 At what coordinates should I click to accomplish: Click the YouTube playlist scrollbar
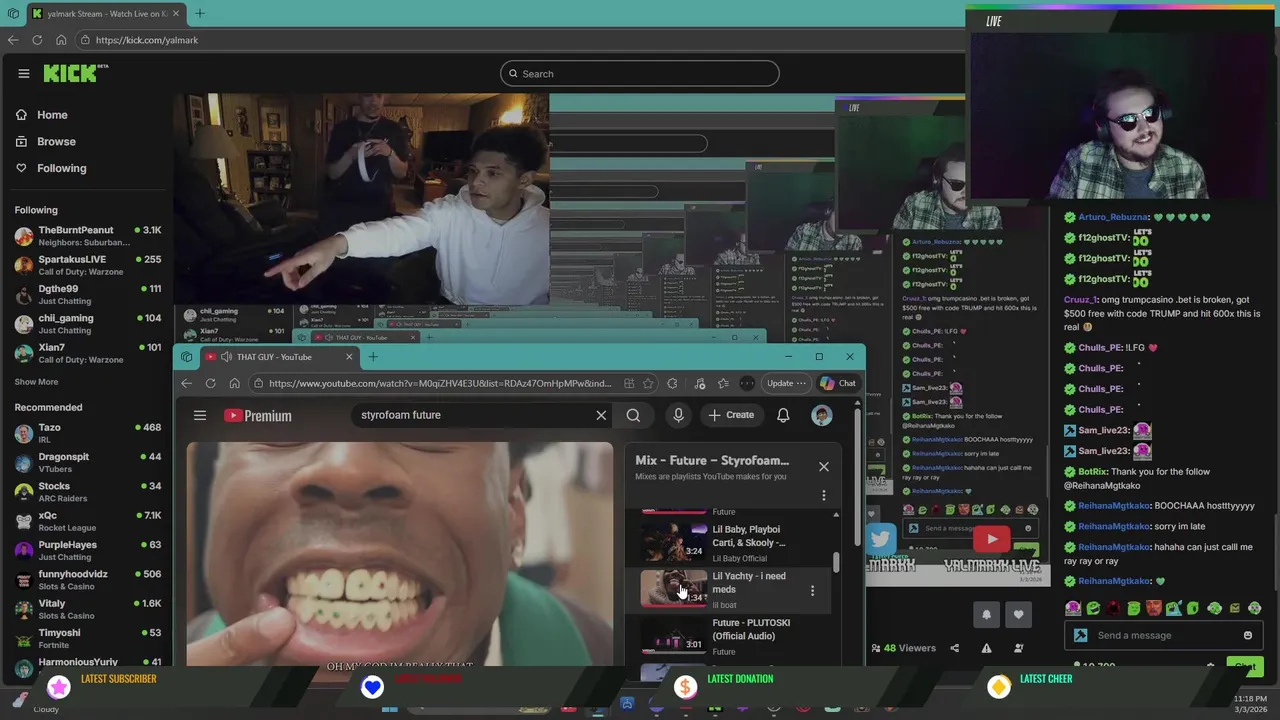(836, 563)
